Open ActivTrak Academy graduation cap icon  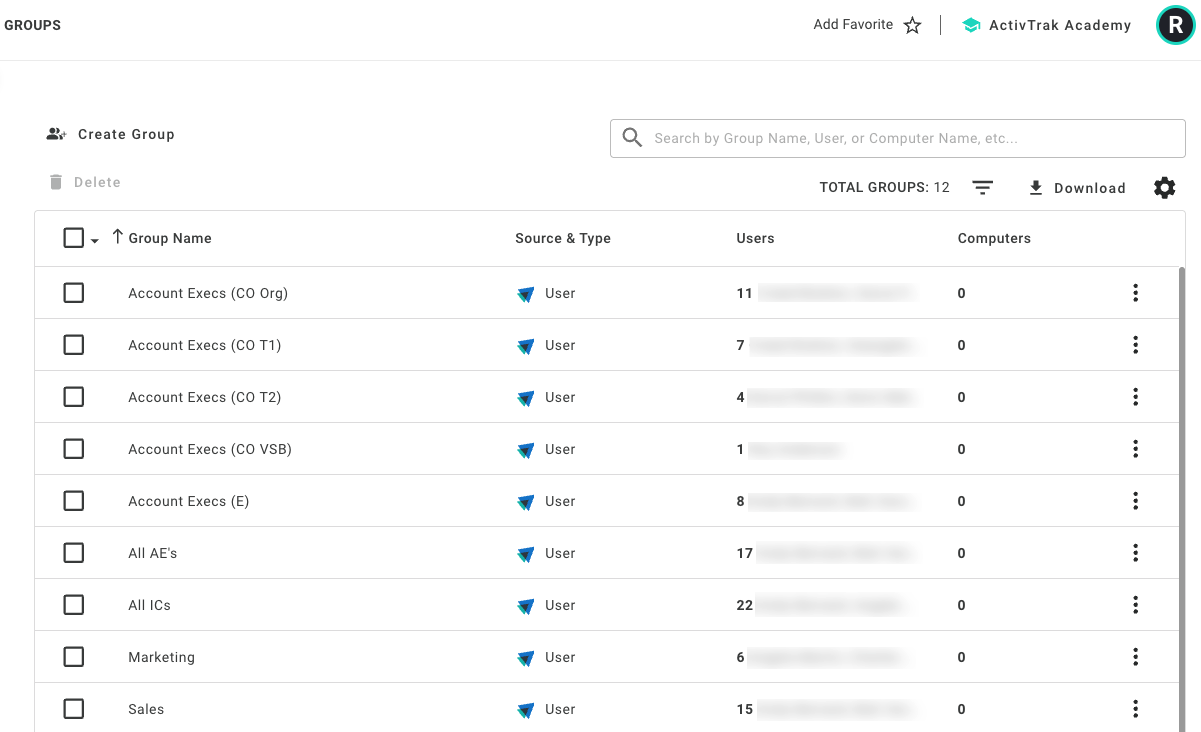[x=970, y=26]
